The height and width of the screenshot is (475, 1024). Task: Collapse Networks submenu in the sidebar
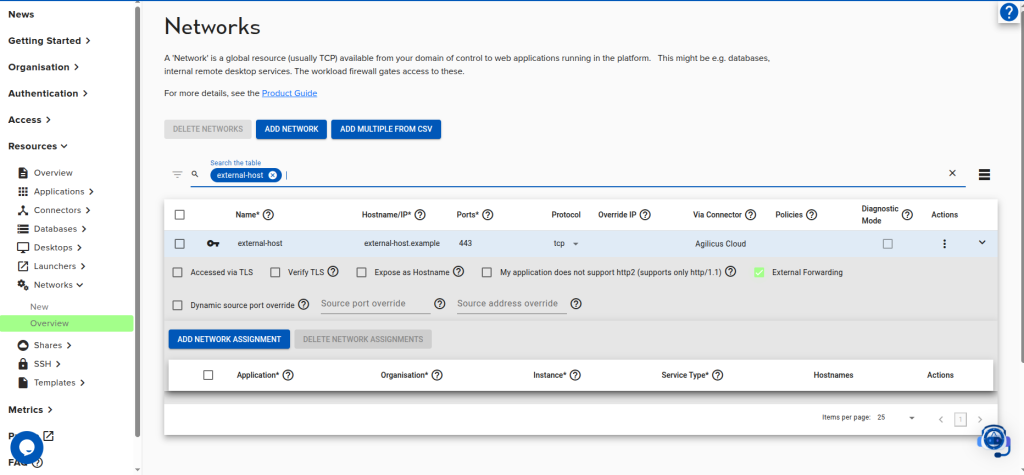coord(58,285)
